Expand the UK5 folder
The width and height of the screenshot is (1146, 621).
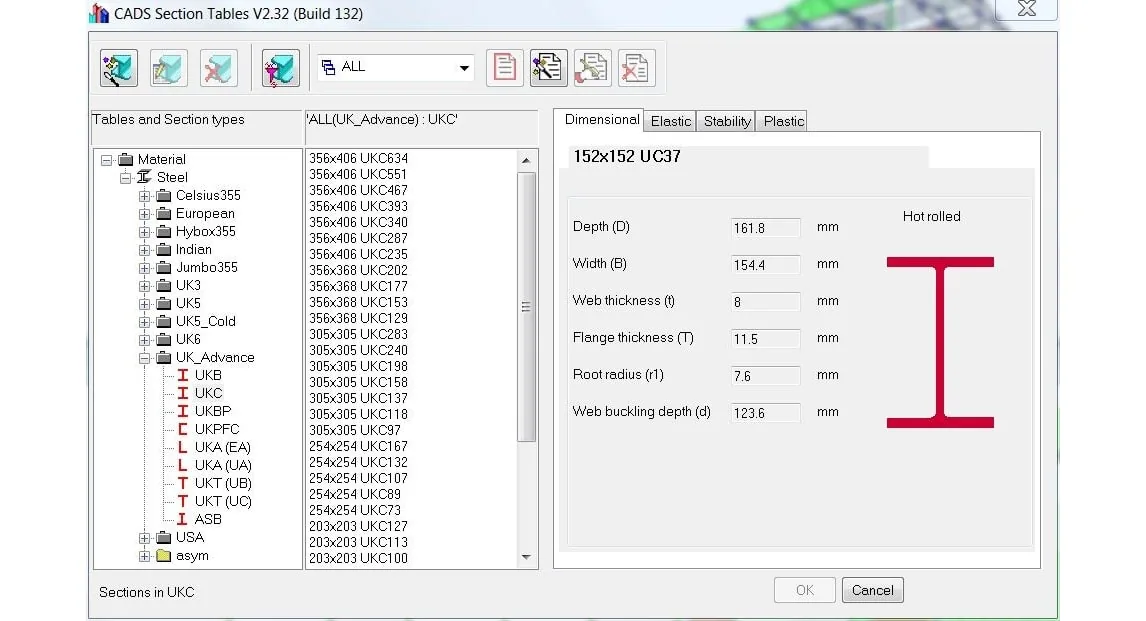(x=145, y=304)
